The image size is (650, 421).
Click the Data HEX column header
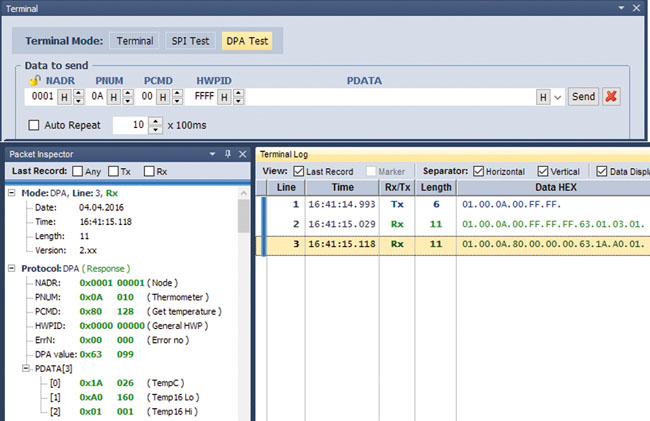[555, 187]
